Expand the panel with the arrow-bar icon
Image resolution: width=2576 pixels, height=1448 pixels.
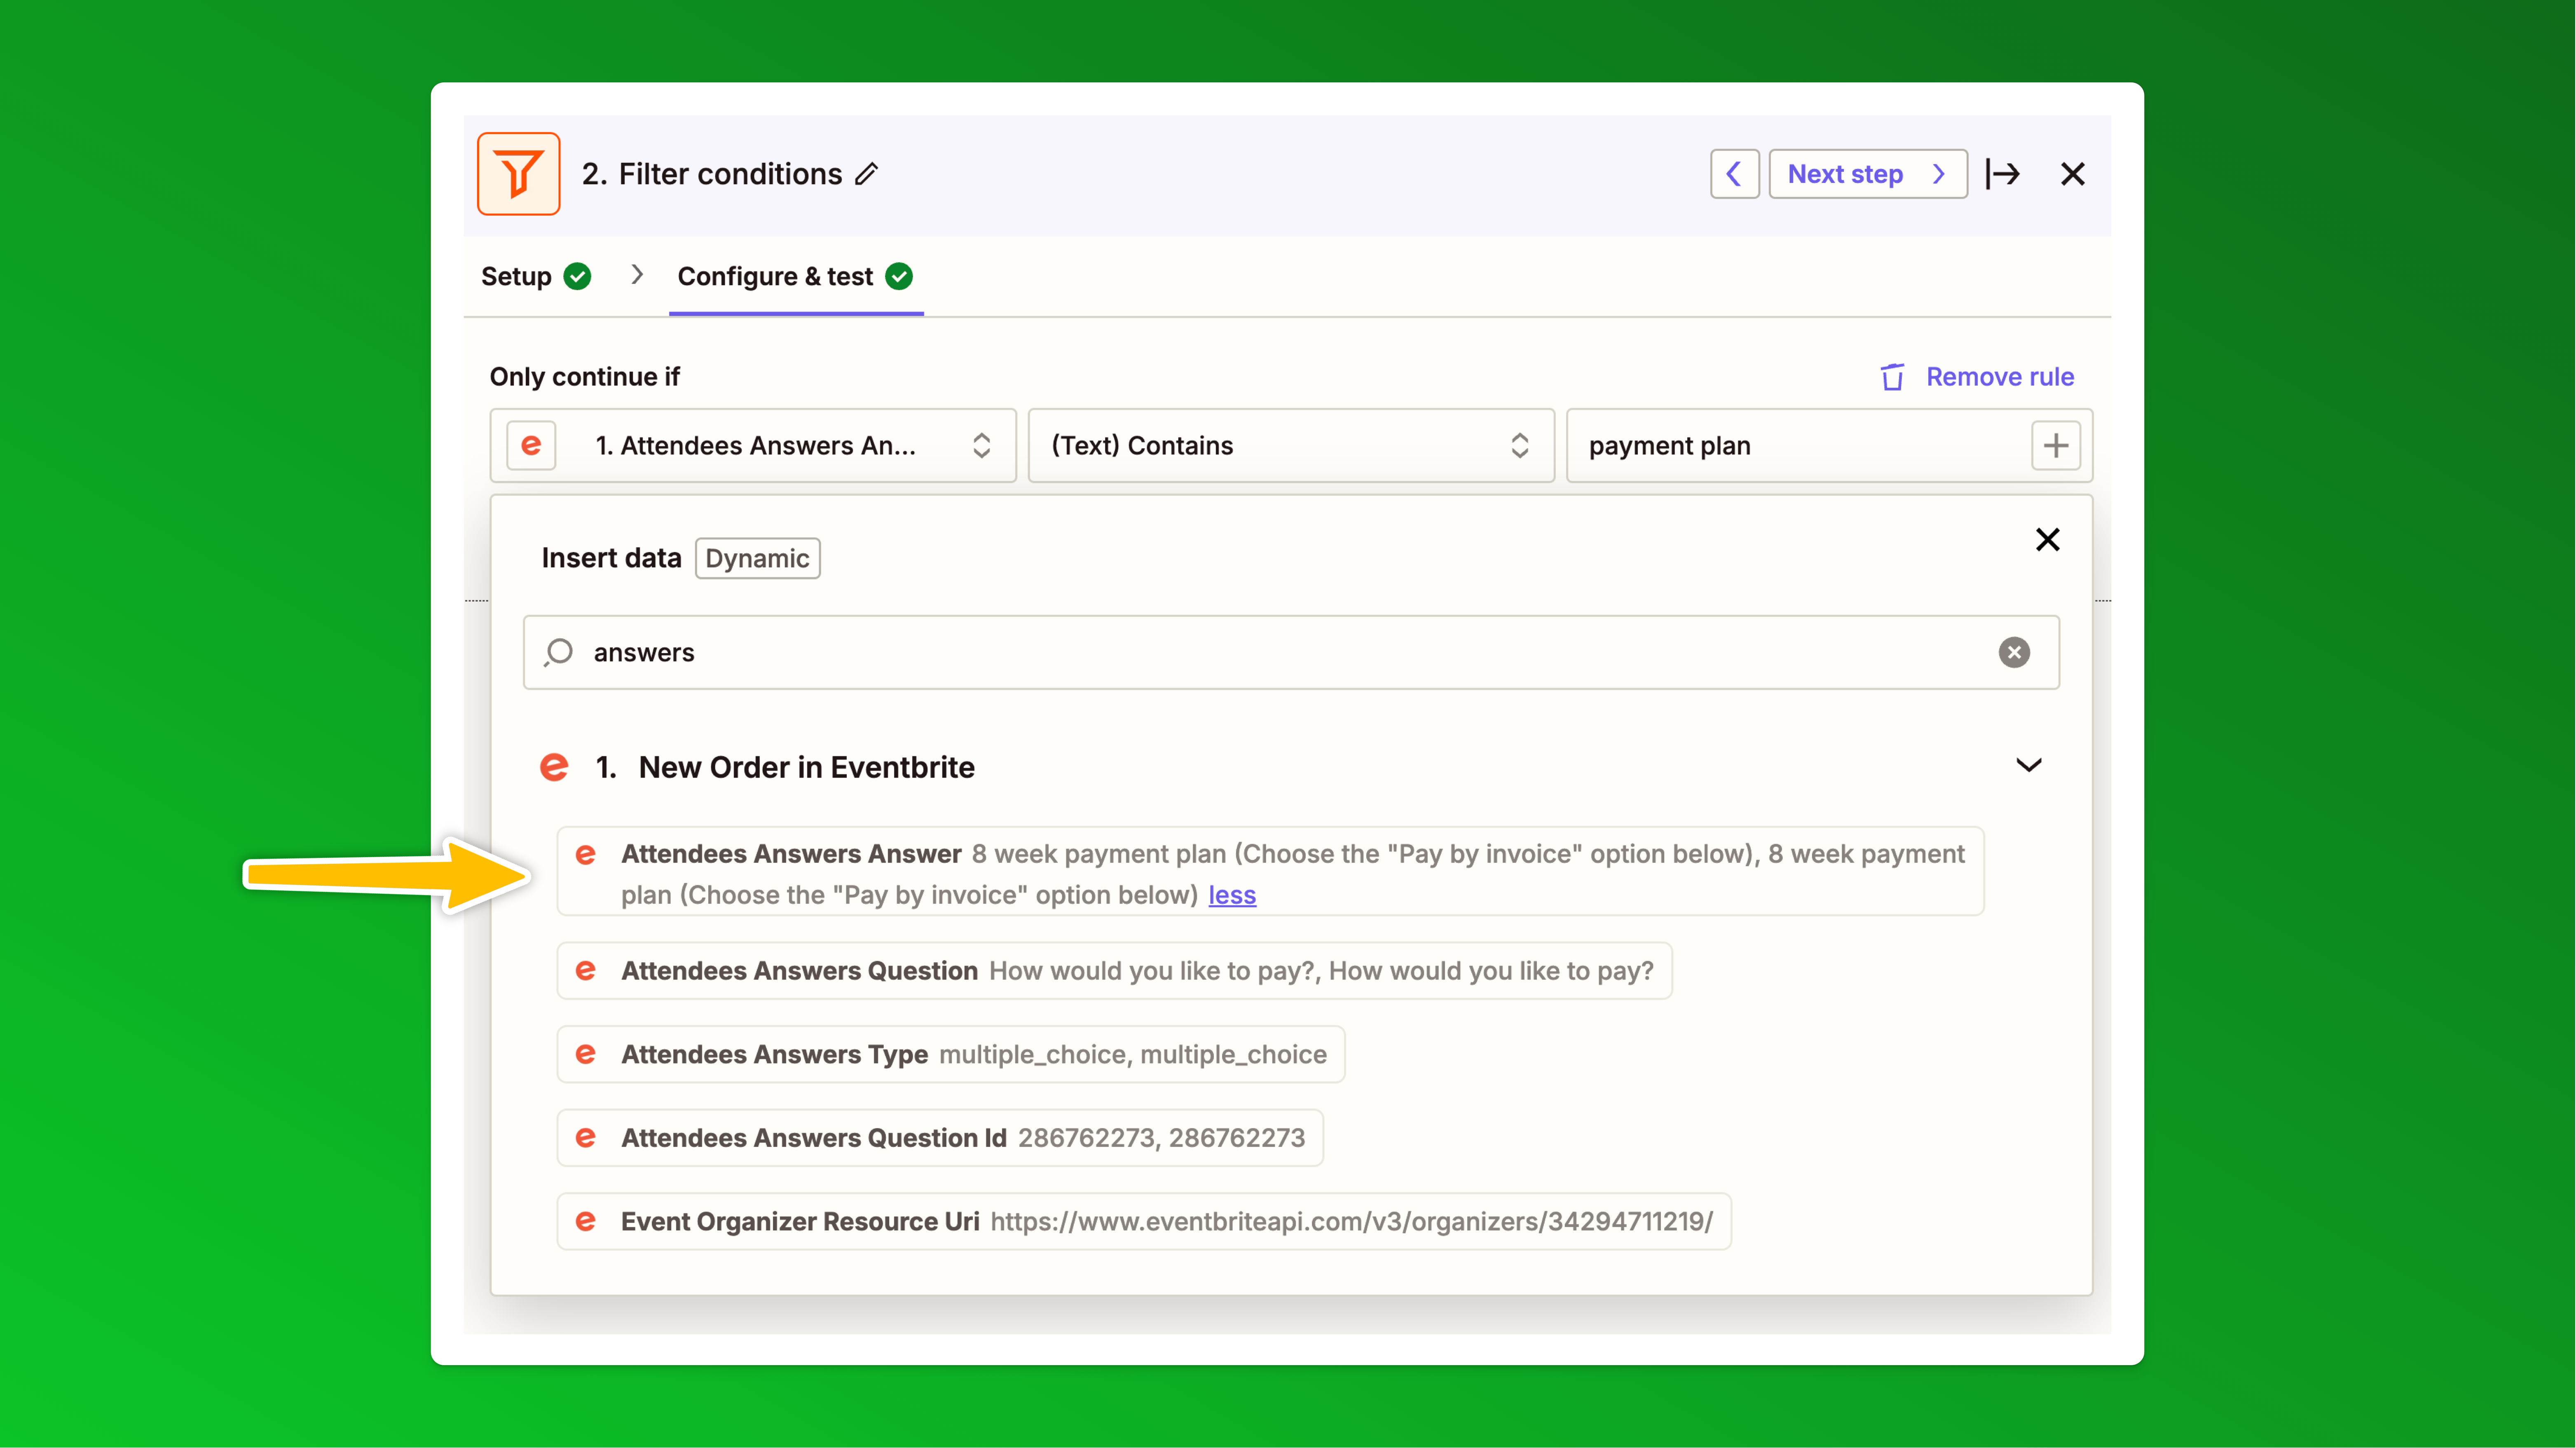(2003, 174)
